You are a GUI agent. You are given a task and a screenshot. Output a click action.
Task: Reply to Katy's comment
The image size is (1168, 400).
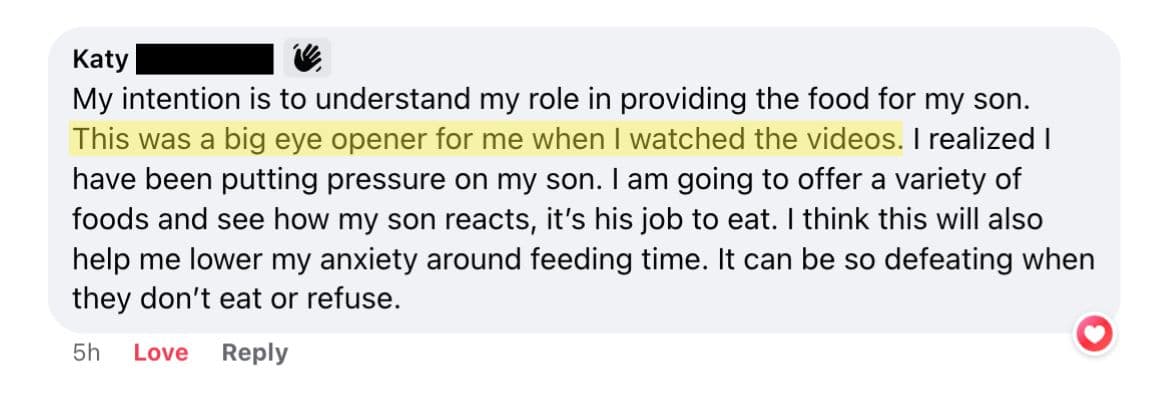254,352
